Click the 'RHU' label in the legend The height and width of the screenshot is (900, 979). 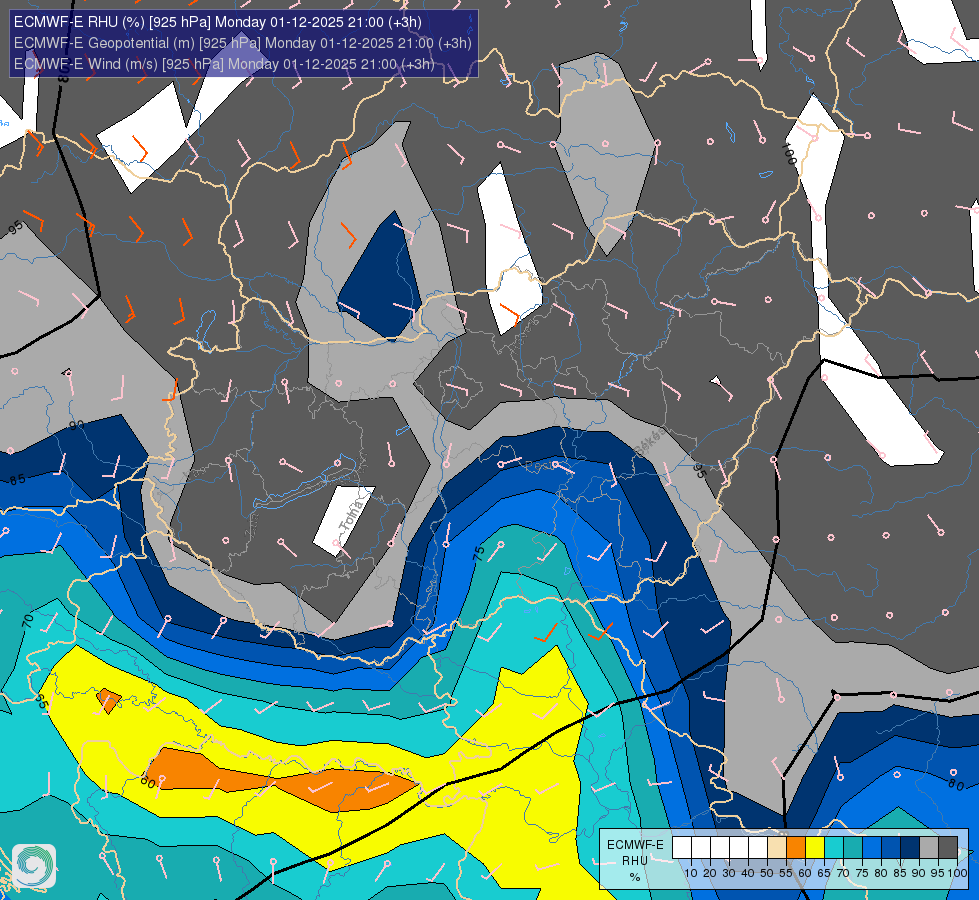635,861
